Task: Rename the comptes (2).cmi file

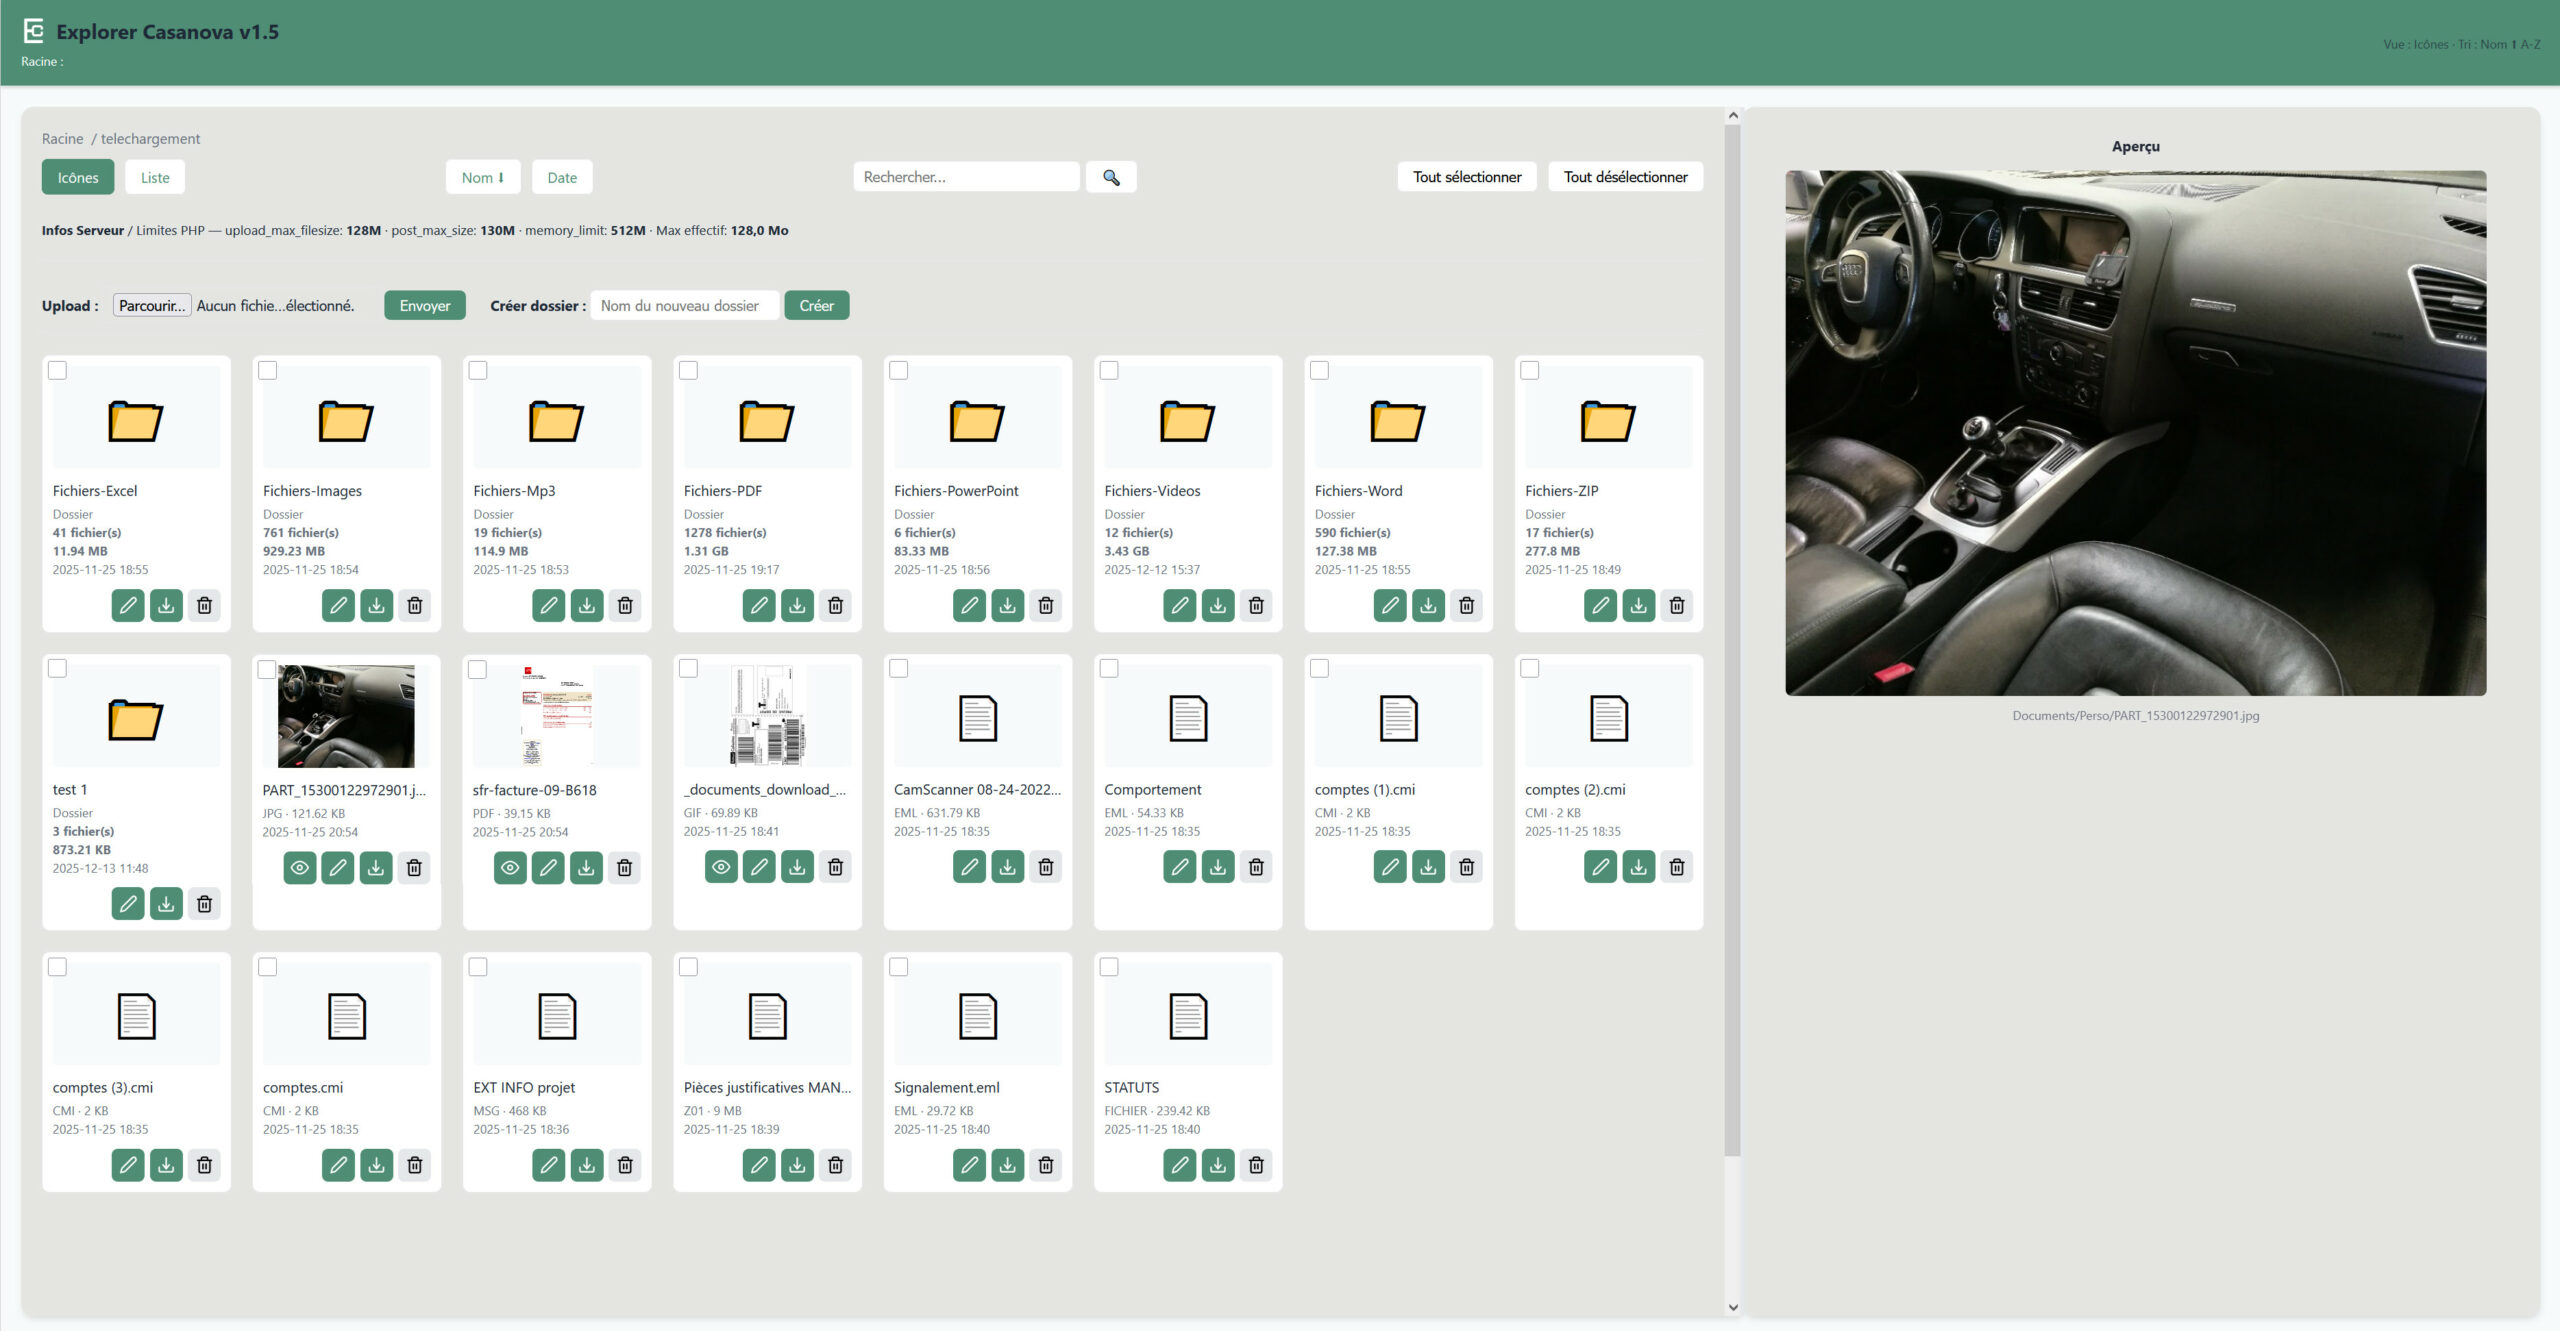Action: [x=1600, y=867]
